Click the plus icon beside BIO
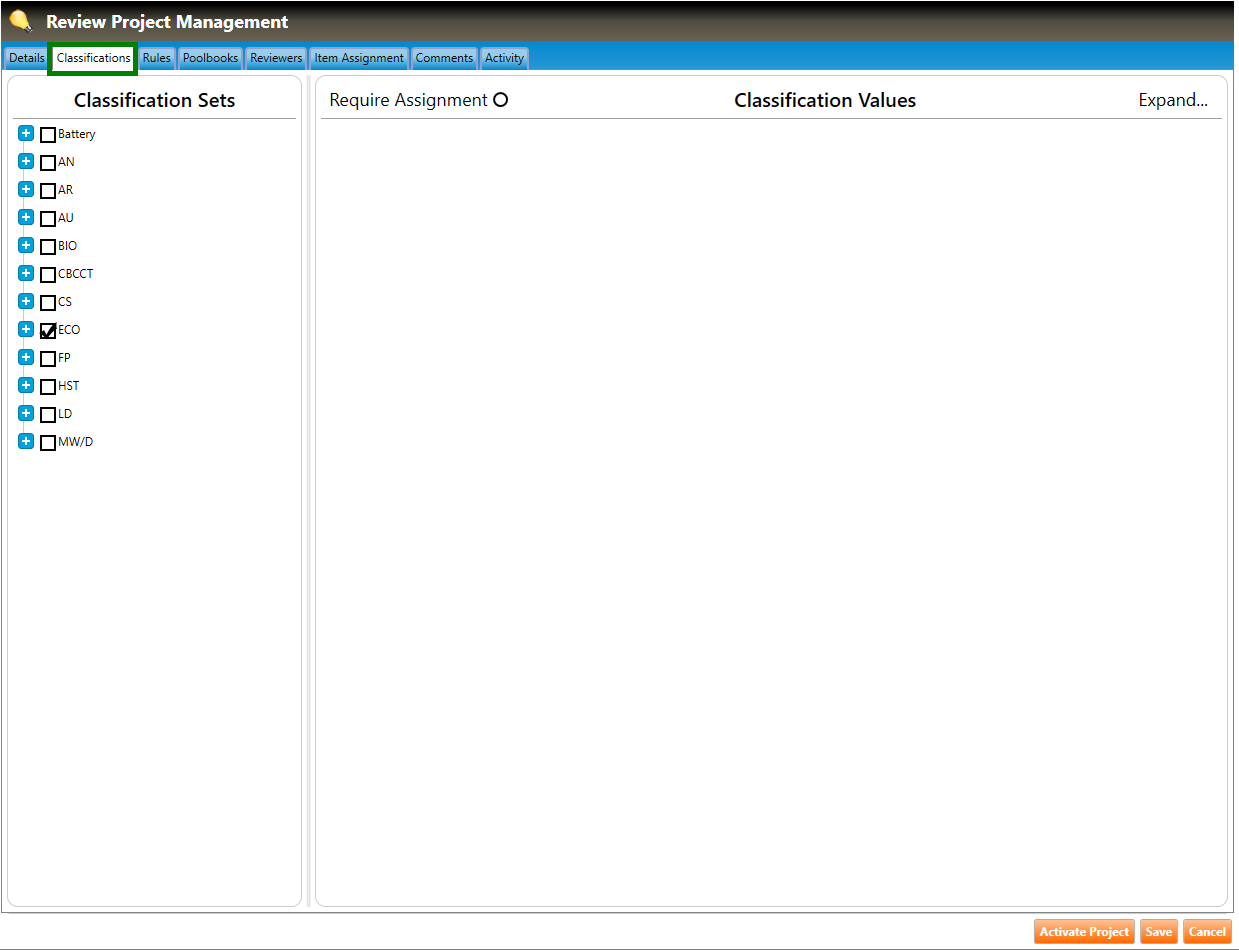 tap(26, 246)
